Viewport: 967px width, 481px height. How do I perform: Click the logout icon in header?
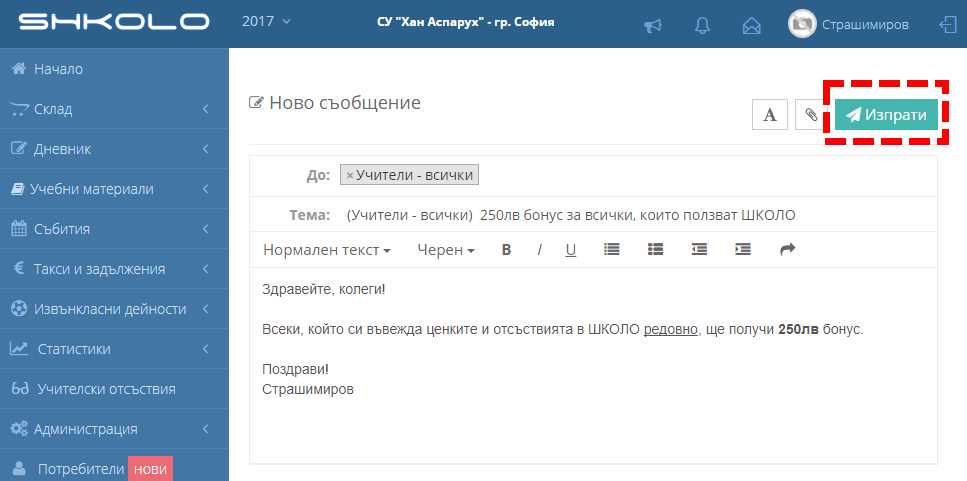(x=947, y=25)
